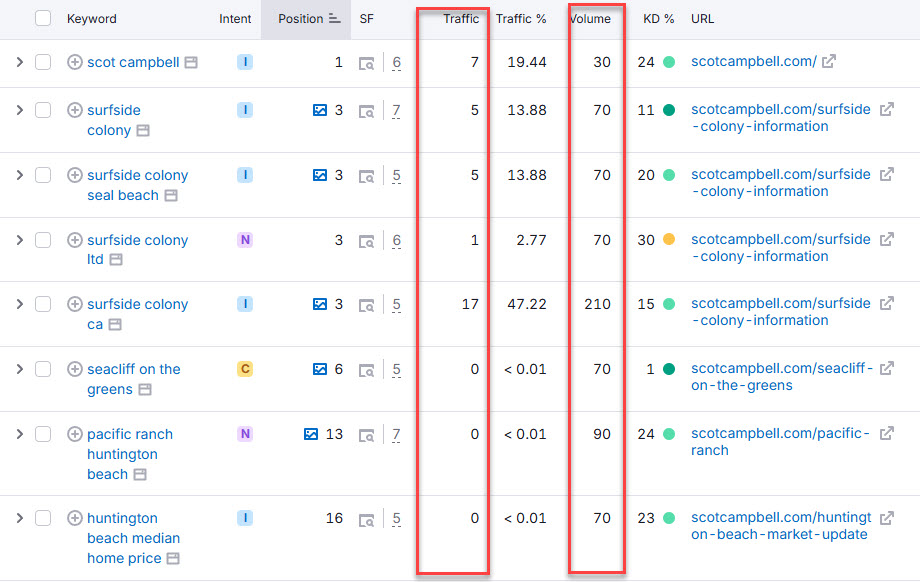Sort by Traffic % column header
This screenshot has width=920, height=582.
[521, 19]
